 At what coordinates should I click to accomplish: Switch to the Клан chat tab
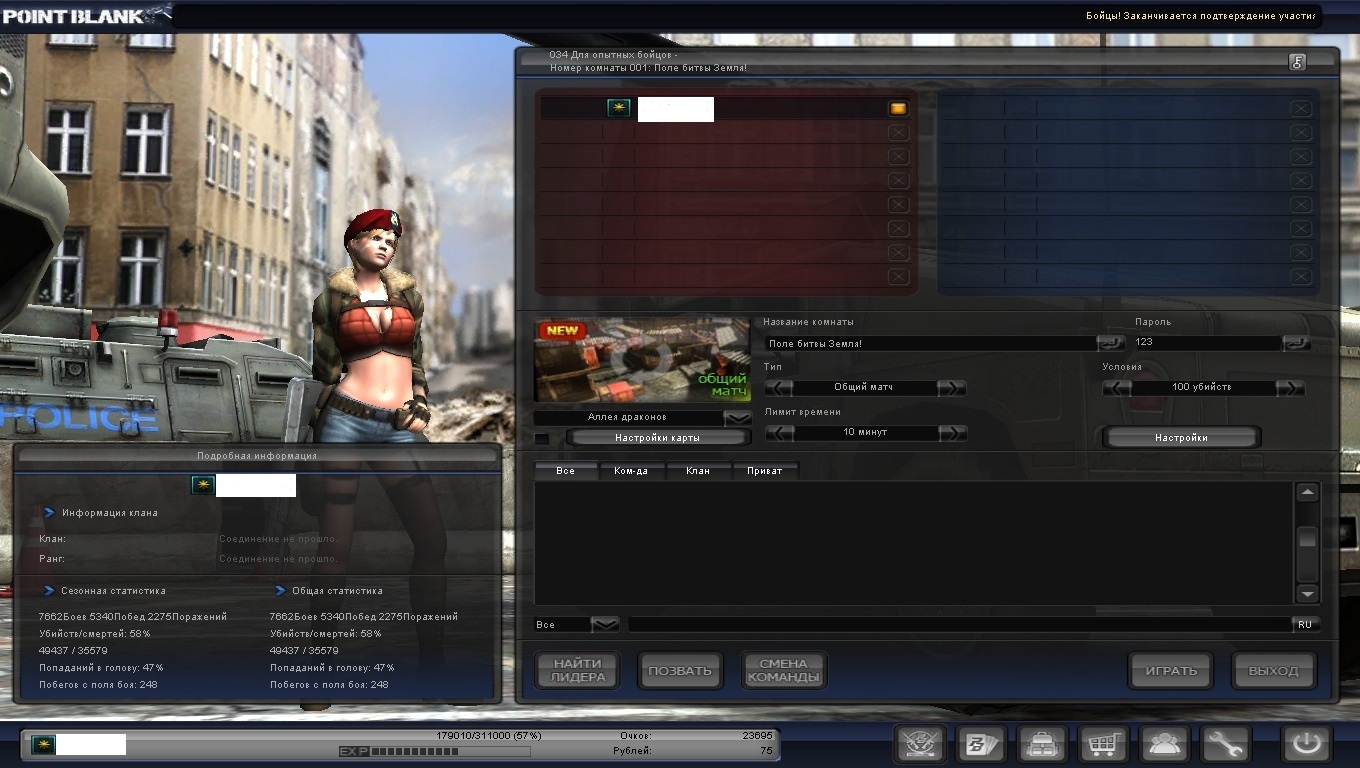[x=698, y=470]
